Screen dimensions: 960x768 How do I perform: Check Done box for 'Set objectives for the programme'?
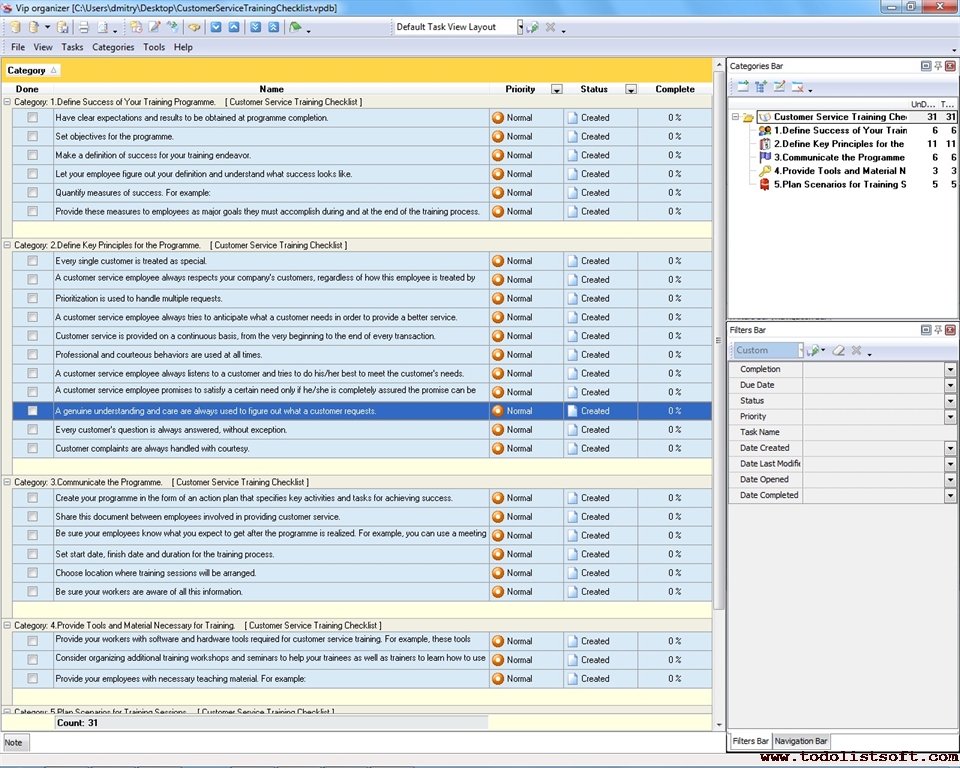(33, 136)
